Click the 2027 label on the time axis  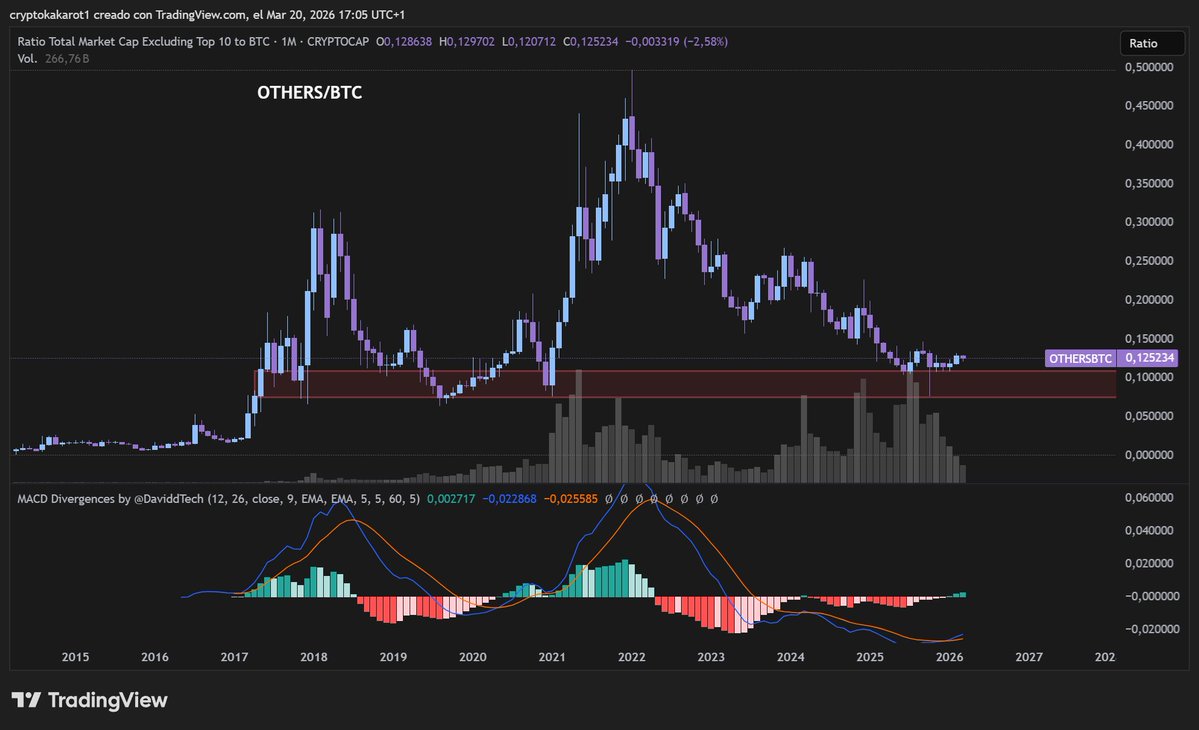1029,657
